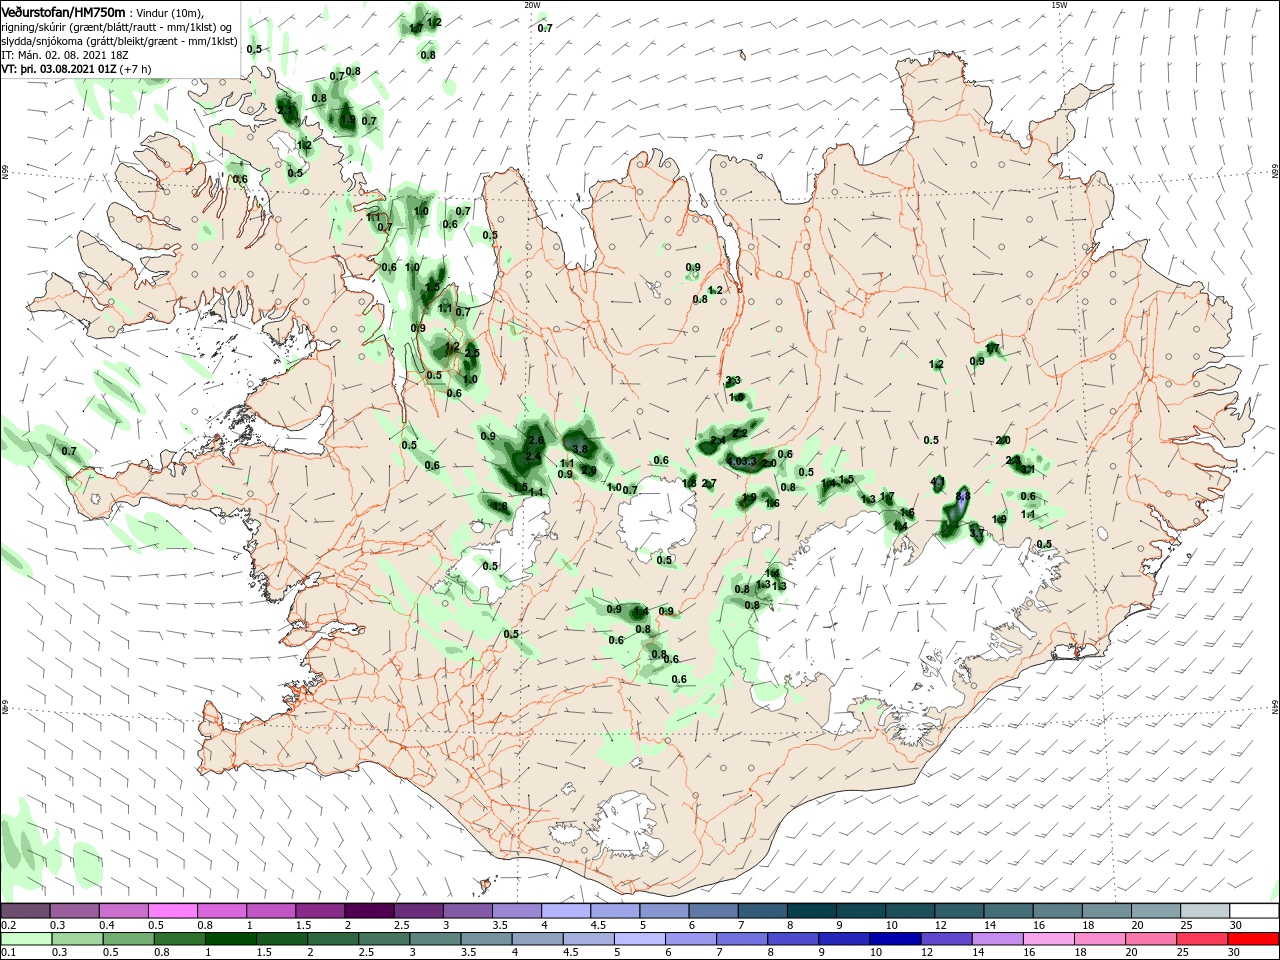Click the light lavender swatch labeled 4 in the upper legend

565,911
